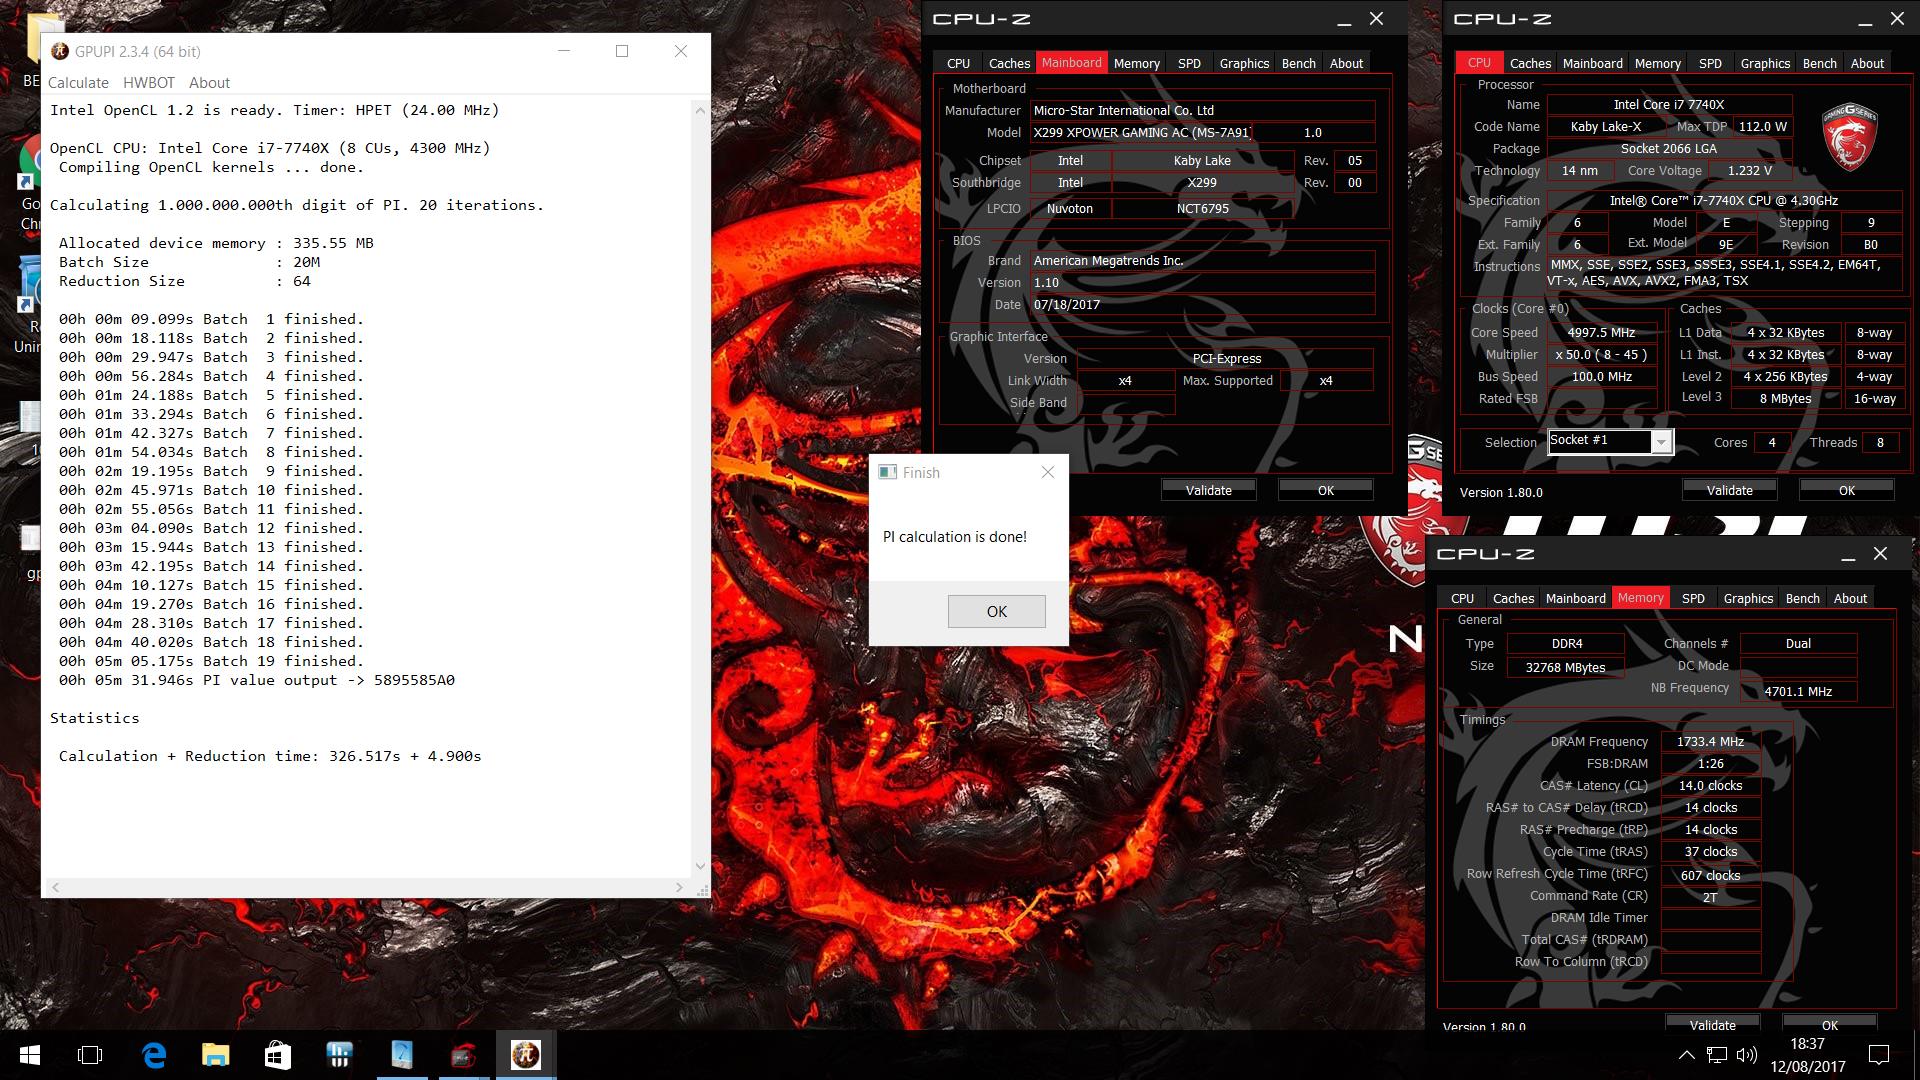Select the active red Memory tab

[1640, 597]
